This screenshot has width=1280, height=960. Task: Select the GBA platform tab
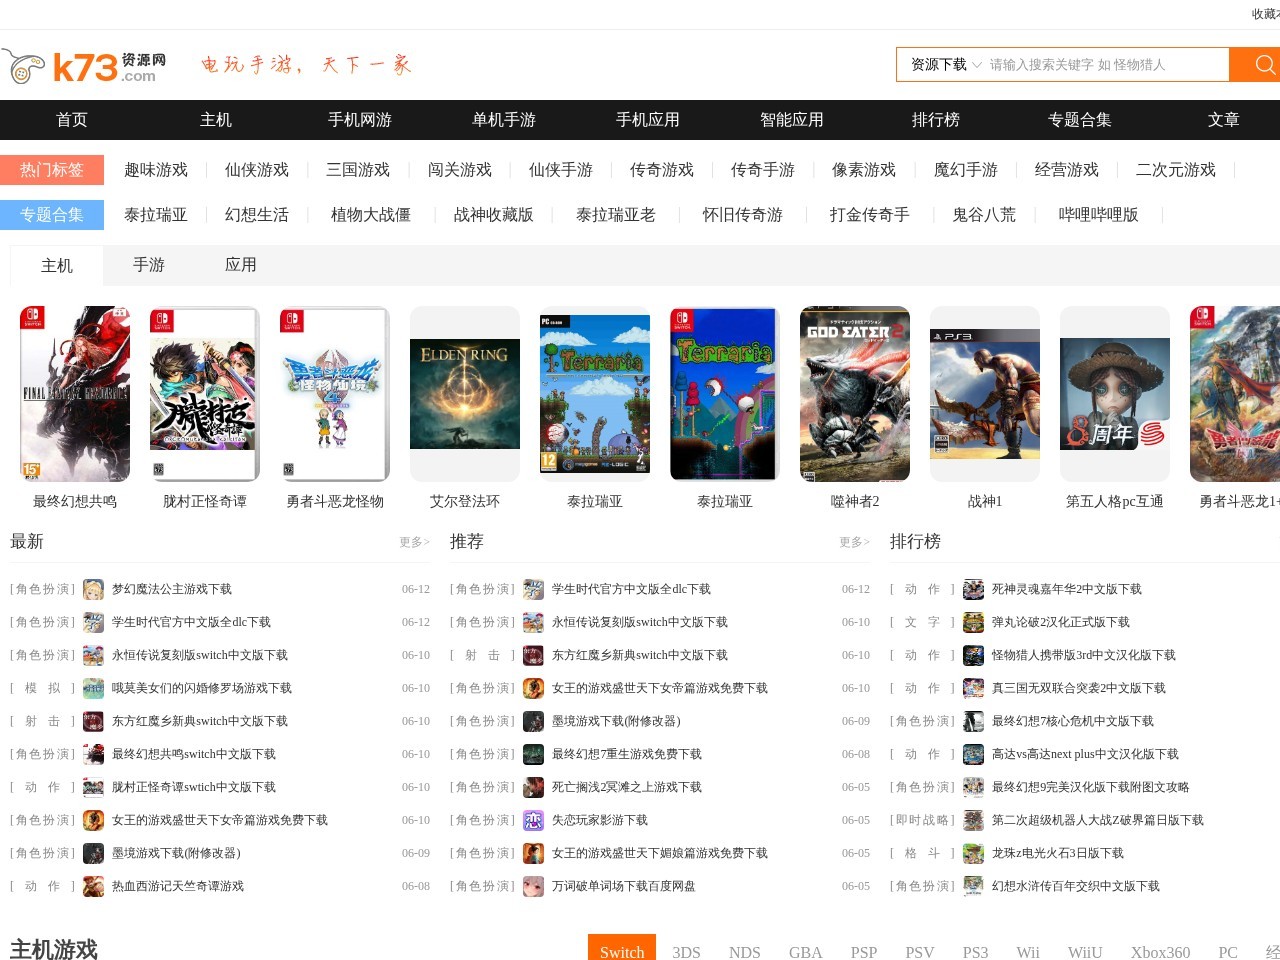pyautogui.click(x=805, y=952)
